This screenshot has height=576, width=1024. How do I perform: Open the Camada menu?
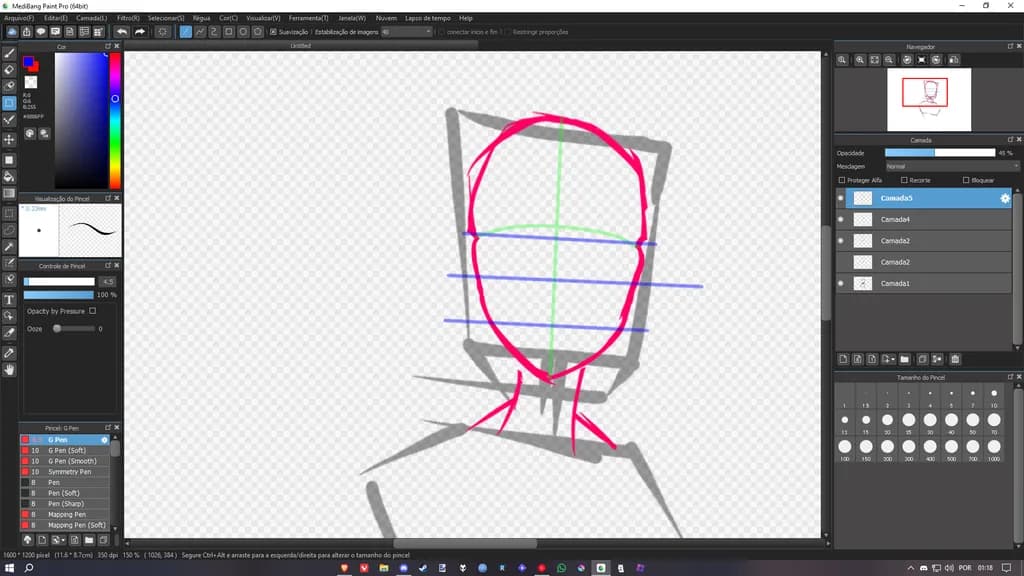pos(91,18)
